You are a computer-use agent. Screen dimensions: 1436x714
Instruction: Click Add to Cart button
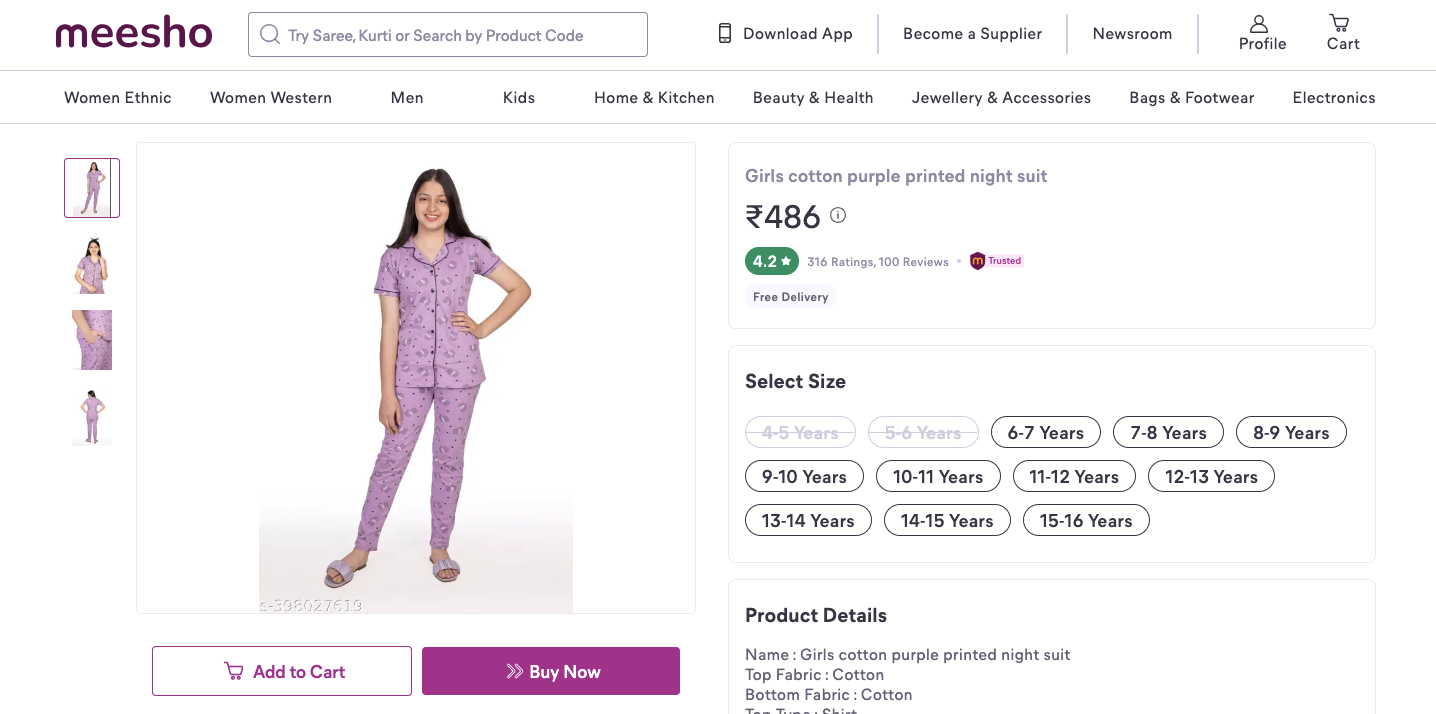(x=282, y=671)
